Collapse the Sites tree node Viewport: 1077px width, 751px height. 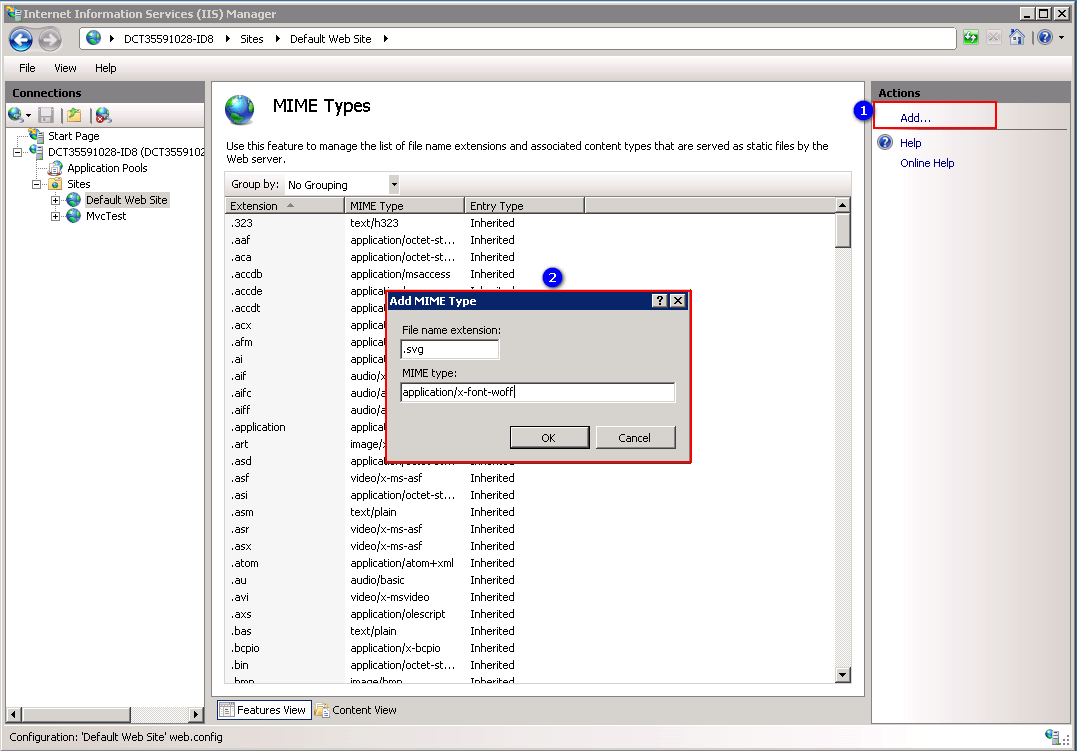(x=36, y=184)
